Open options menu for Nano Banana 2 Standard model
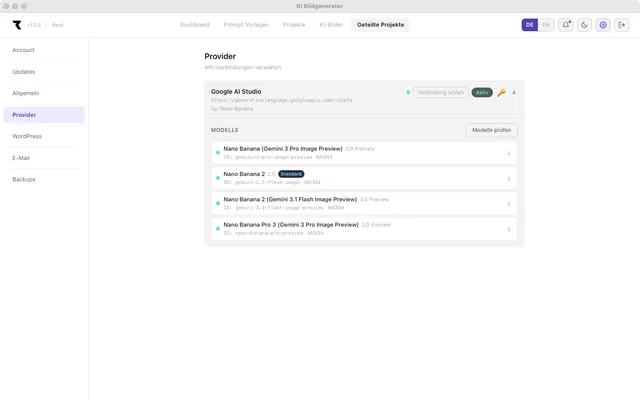This screenshot has width=640, height=400. coord(509,178)
